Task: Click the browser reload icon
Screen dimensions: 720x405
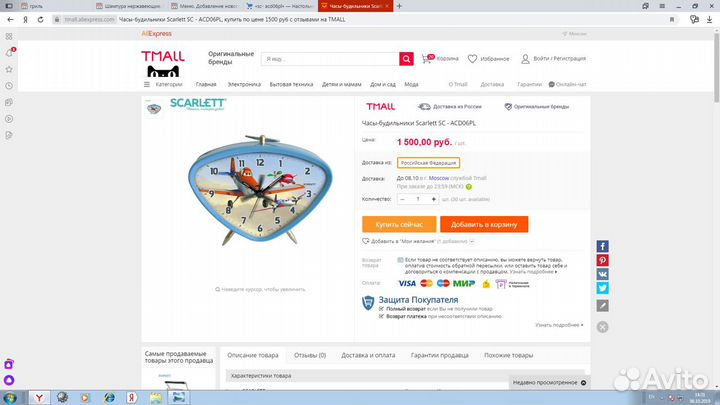Action: (40, 19)
